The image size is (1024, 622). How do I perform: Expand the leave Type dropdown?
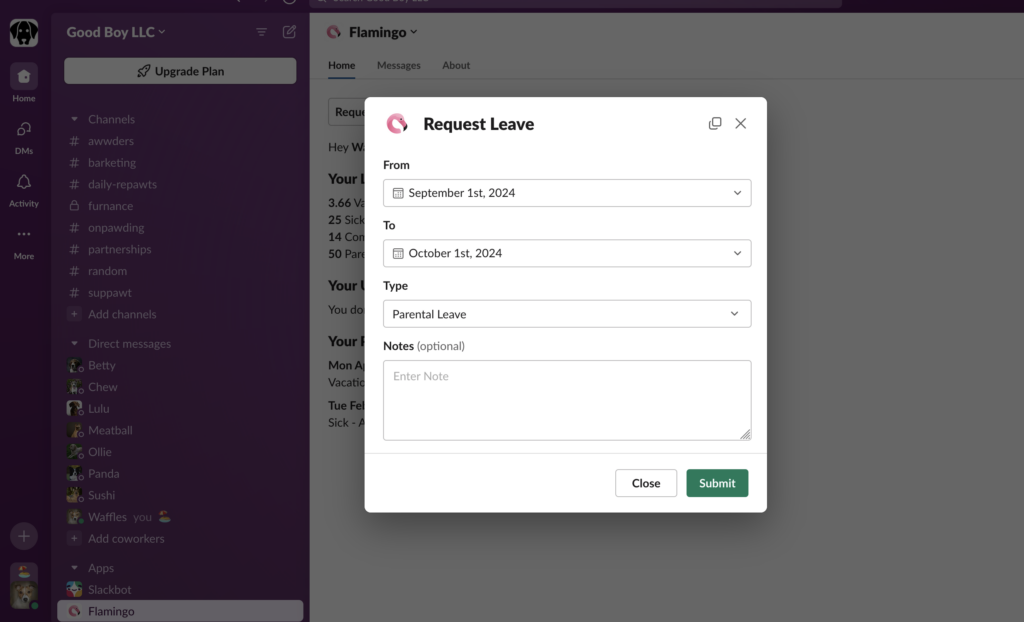point(566,314)
